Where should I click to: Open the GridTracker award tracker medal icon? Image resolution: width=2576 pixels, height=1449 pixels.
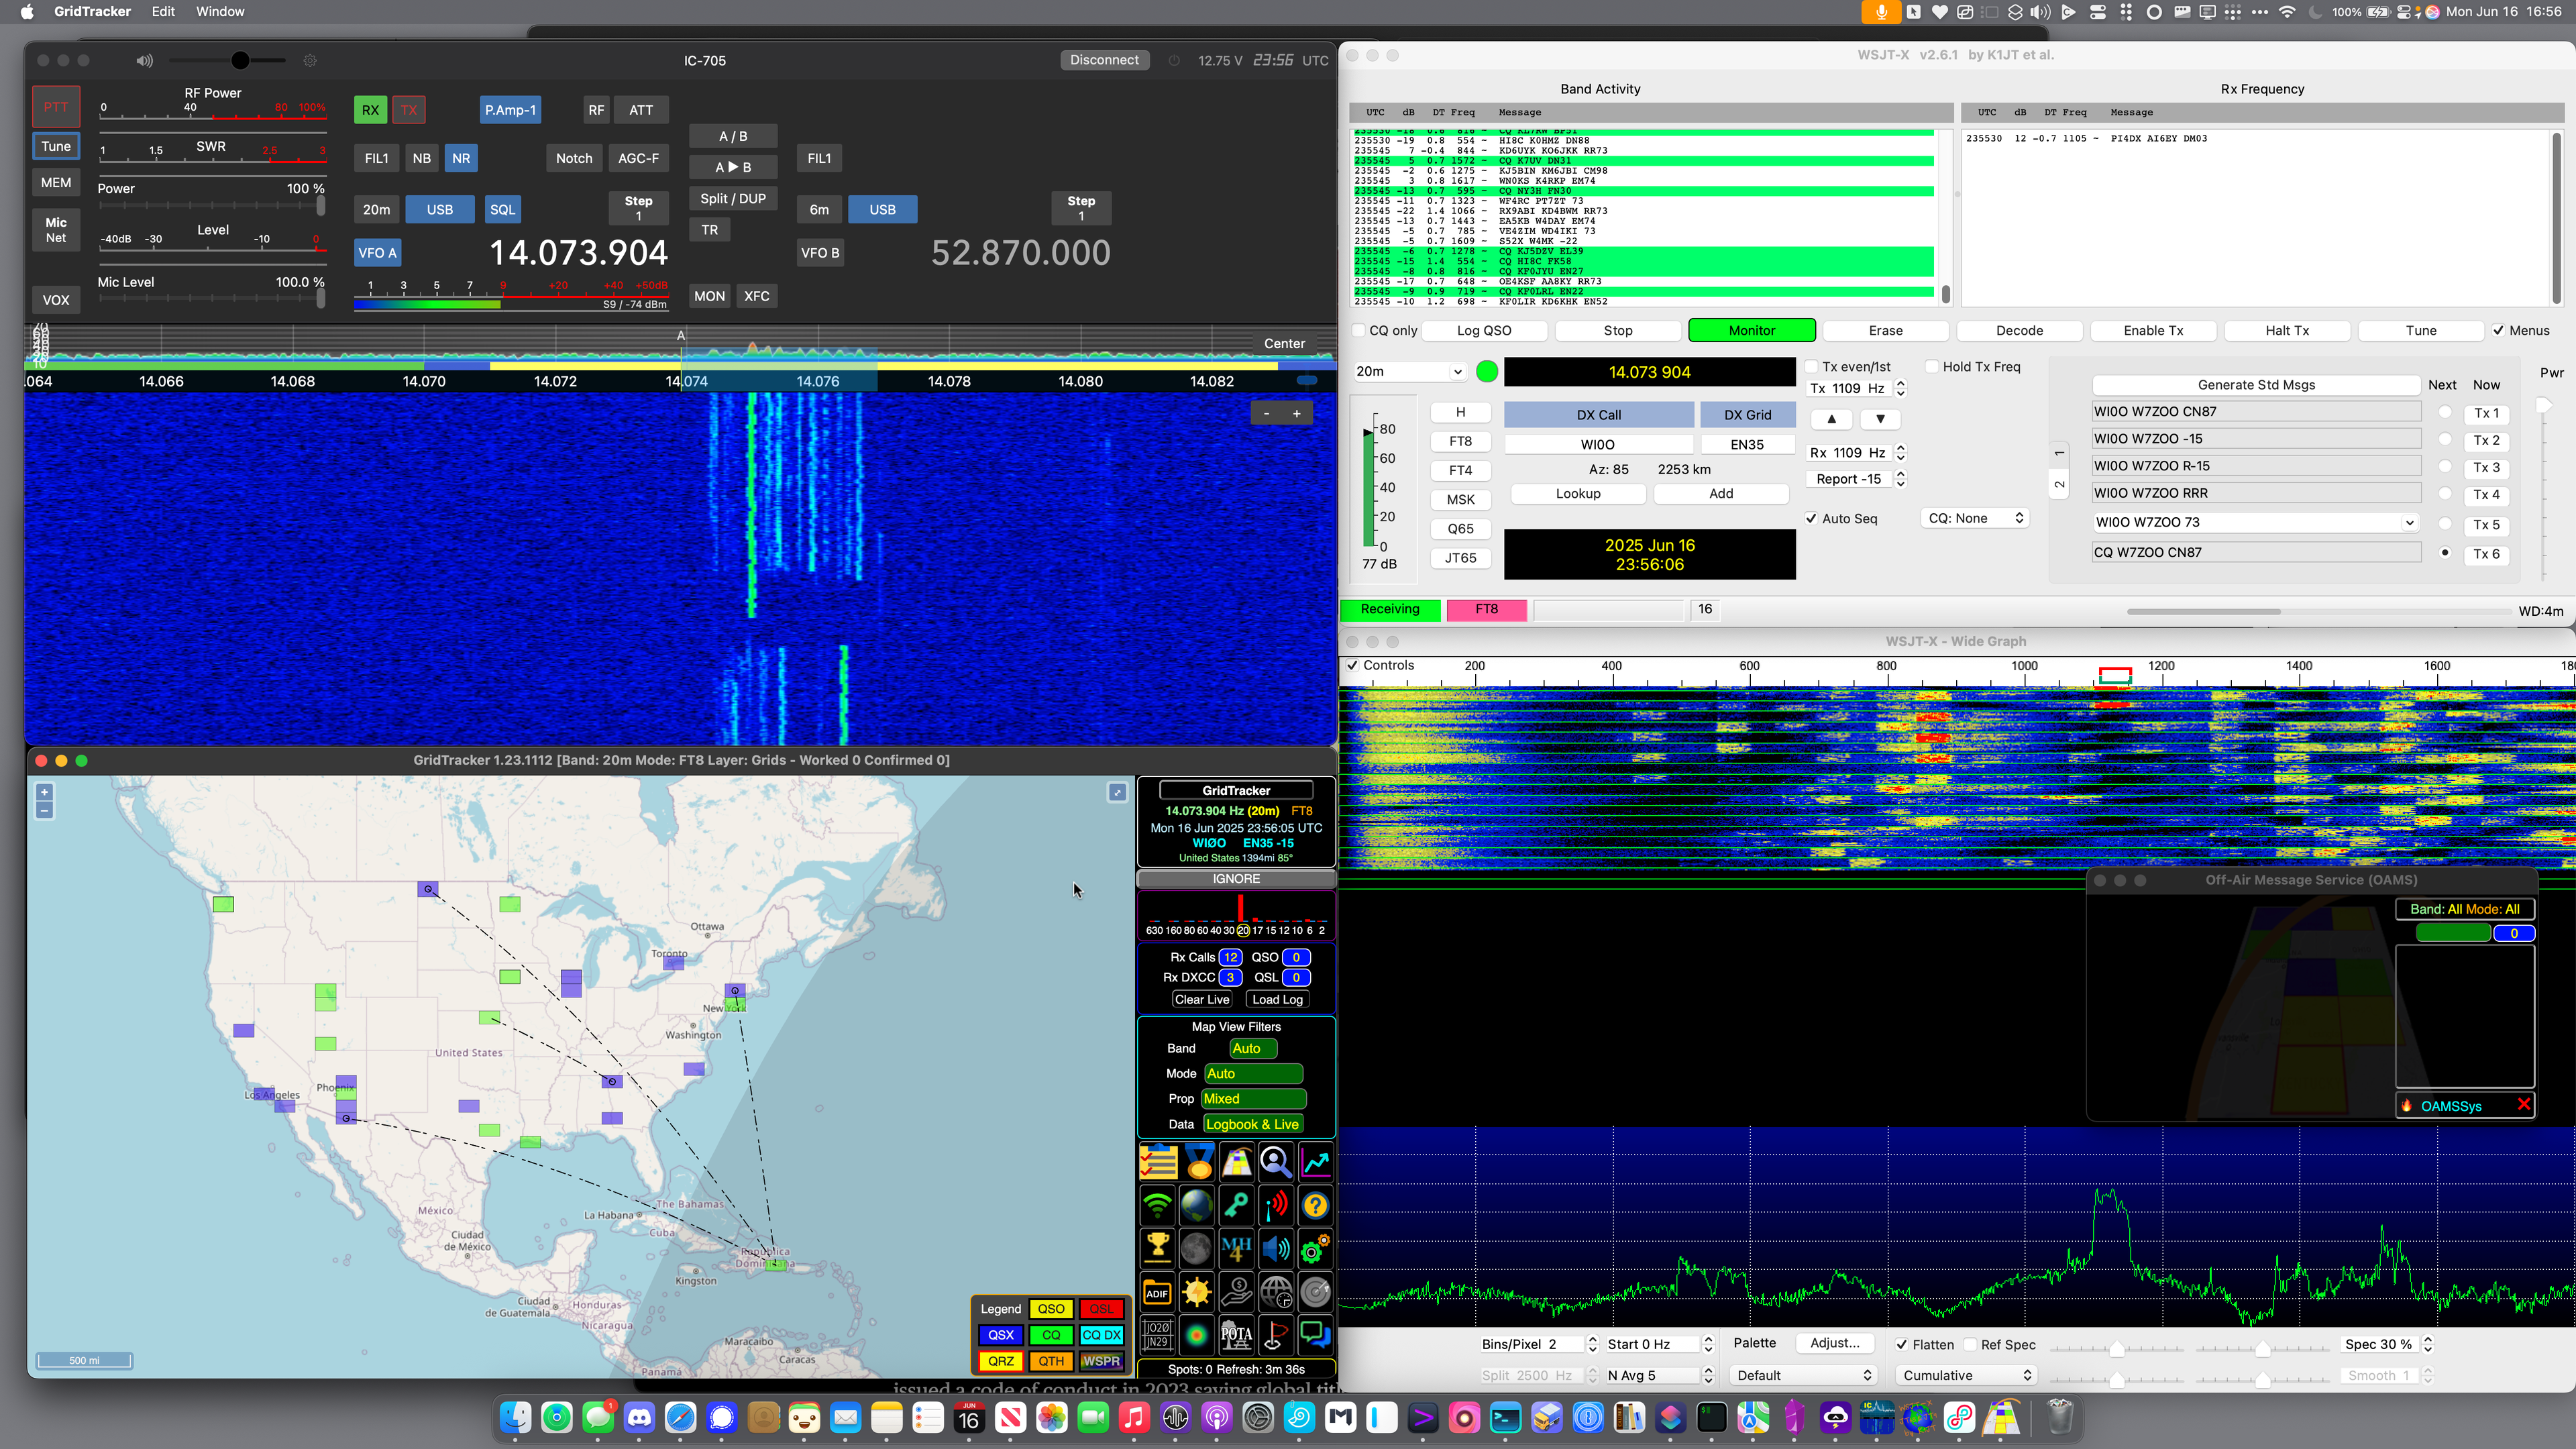1198,1163
